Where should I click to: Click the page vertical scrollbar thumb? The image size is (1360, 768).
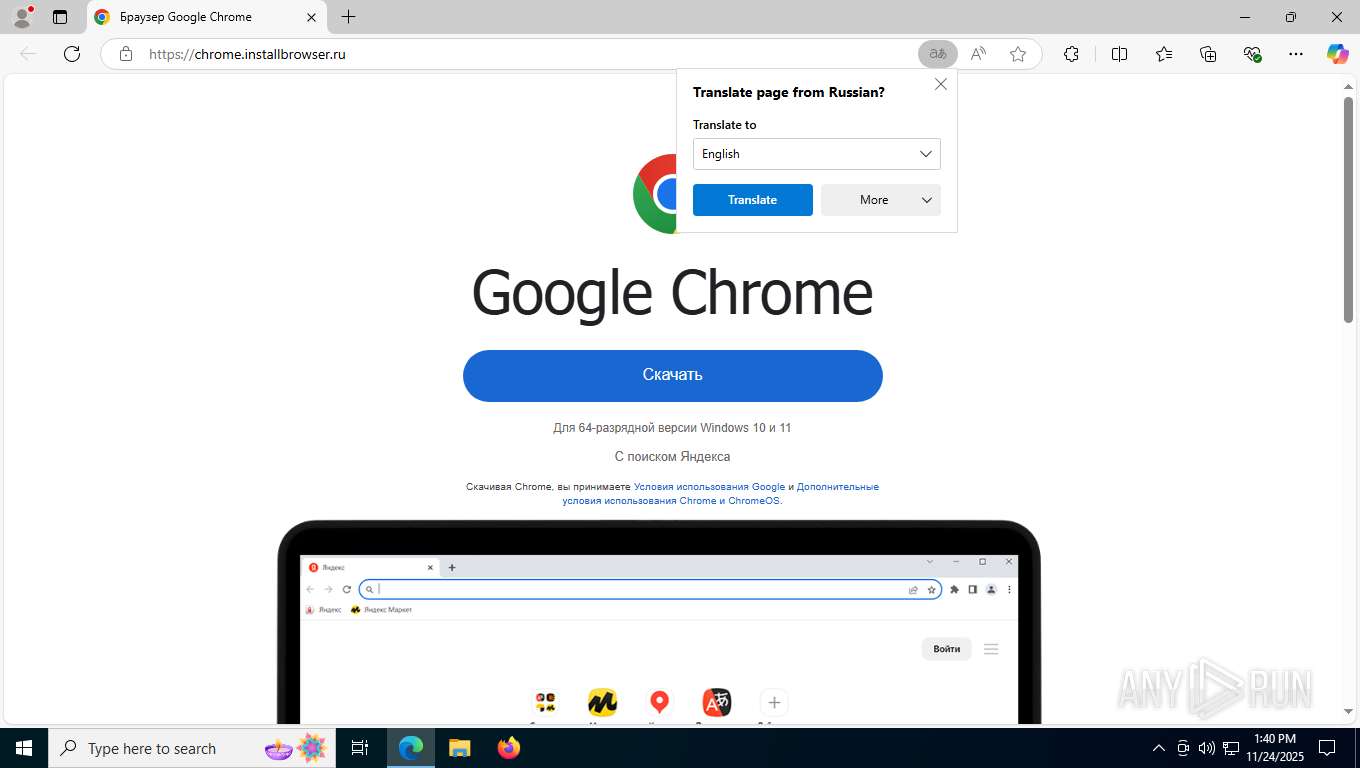coord(1348,210)
